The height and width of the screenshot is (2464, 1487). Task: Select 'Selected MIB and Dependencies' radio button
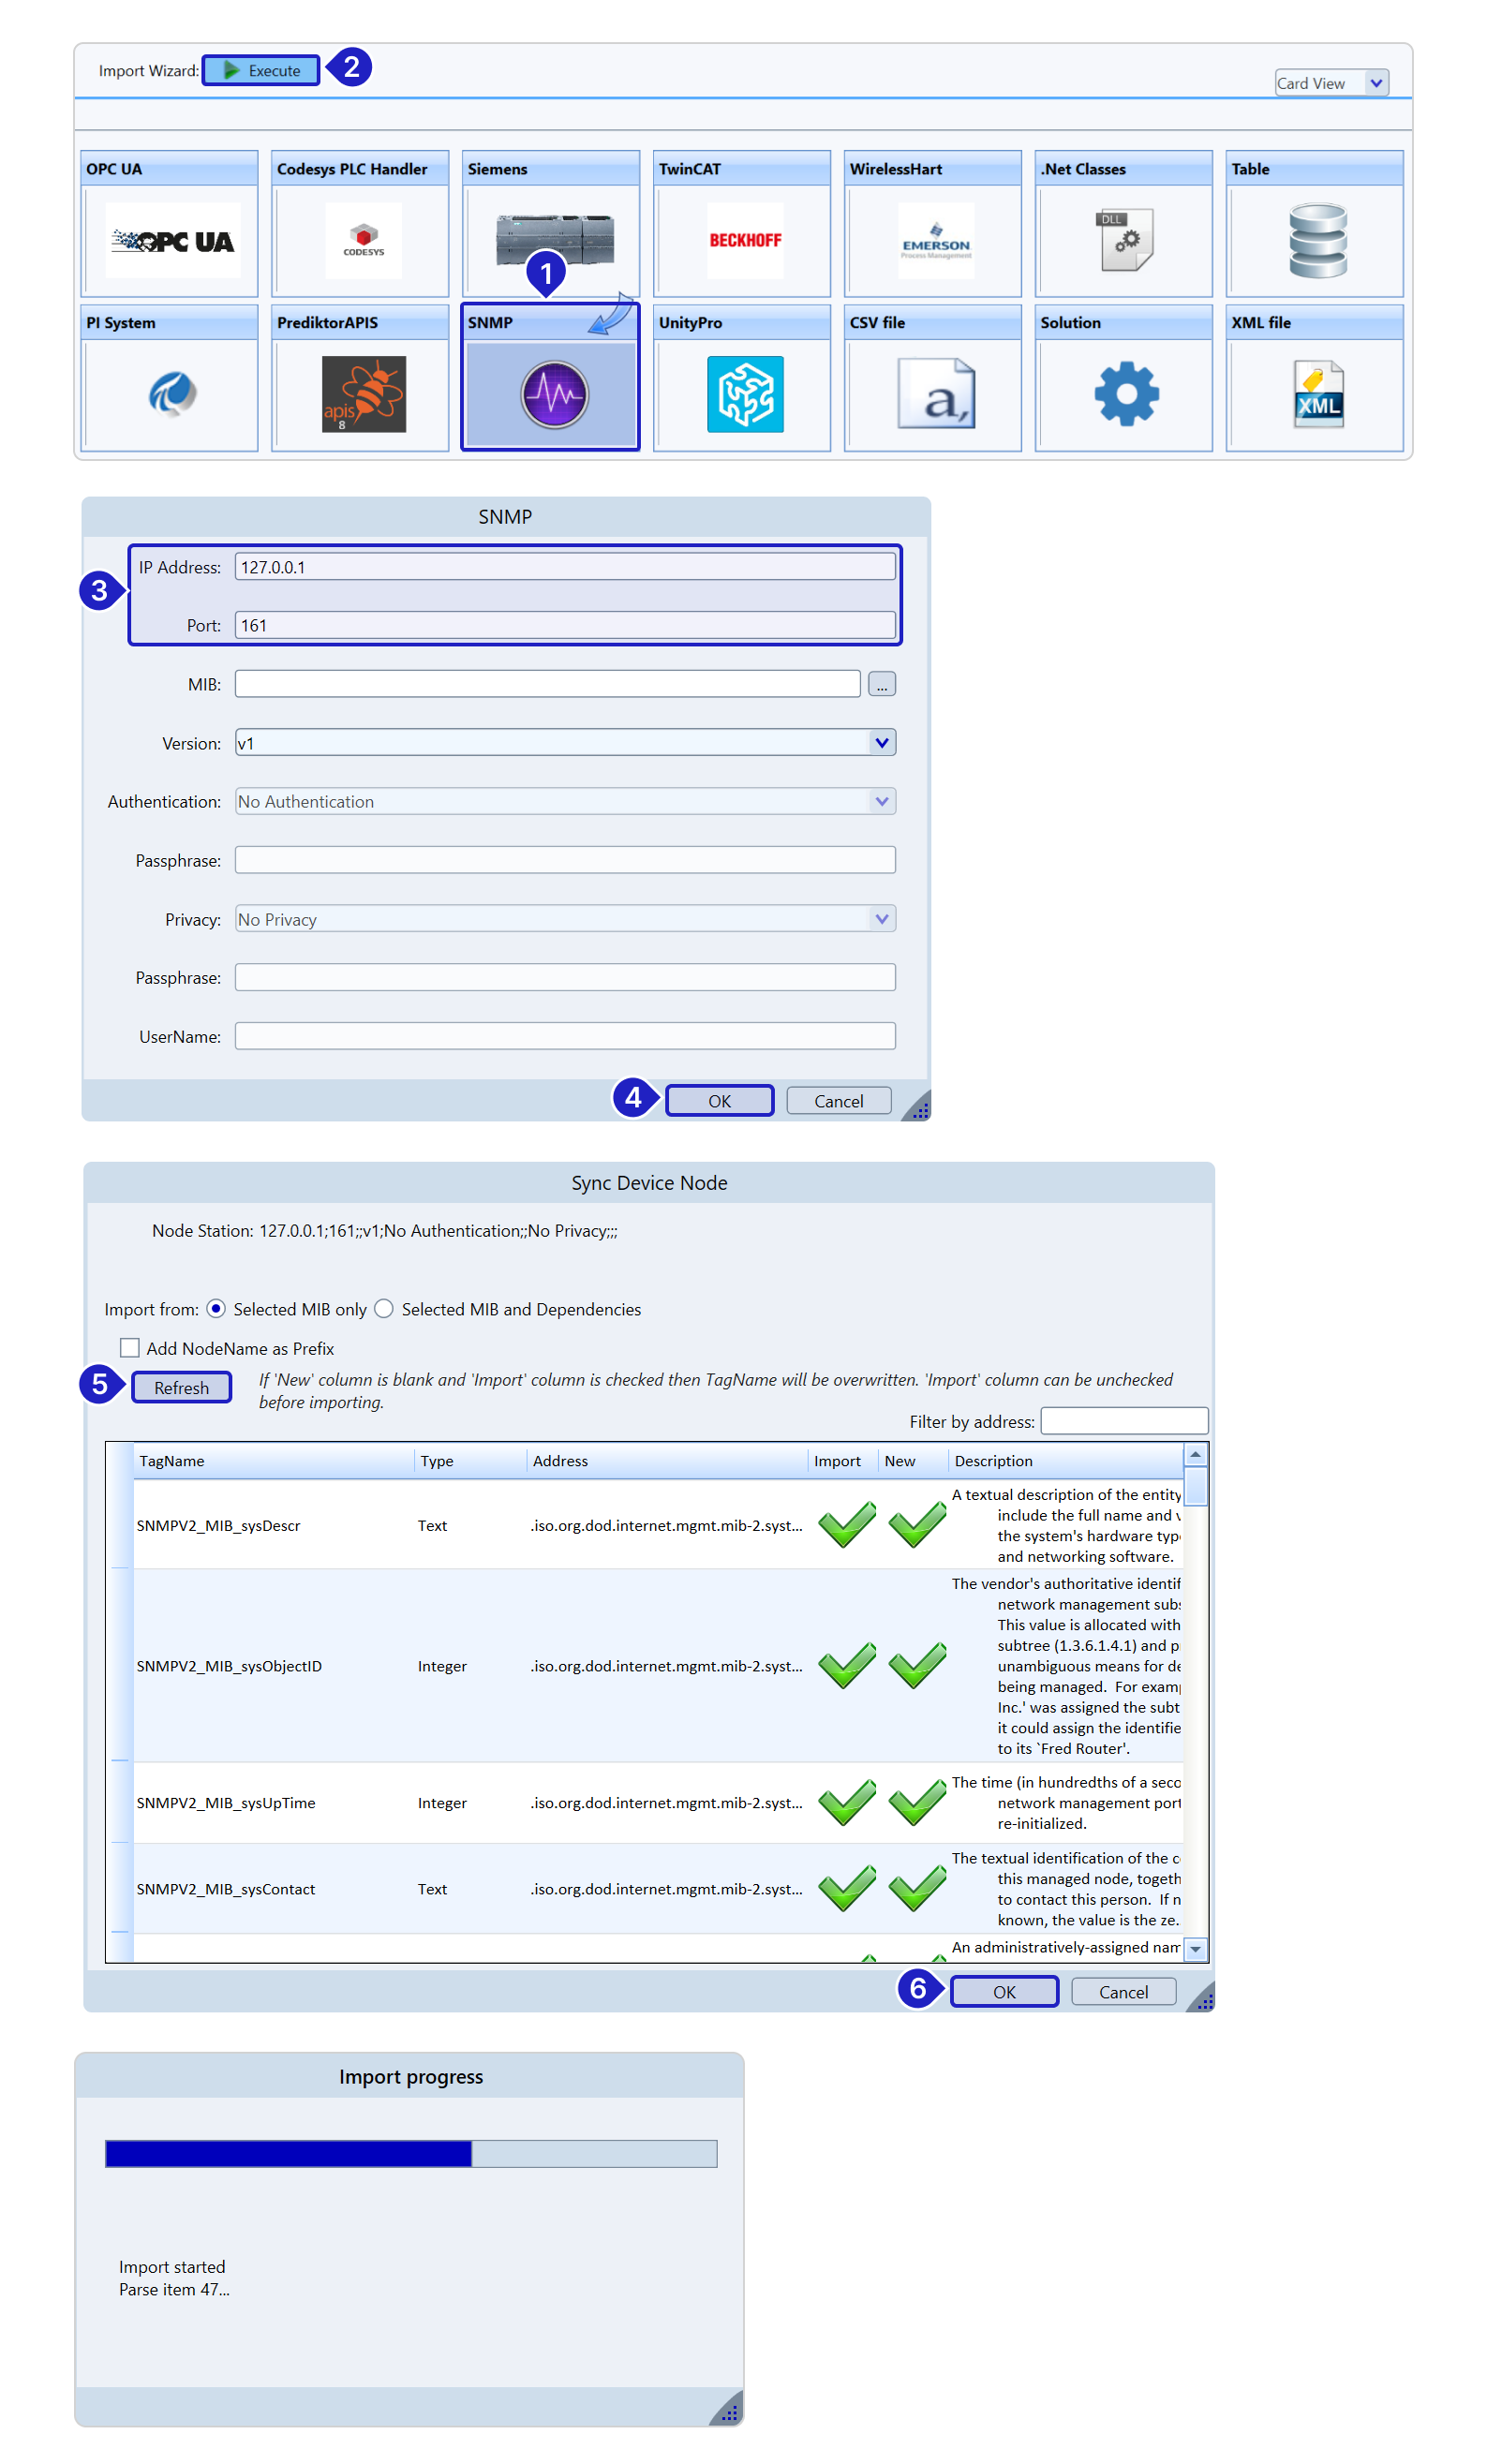click(x=384, y=1308)
